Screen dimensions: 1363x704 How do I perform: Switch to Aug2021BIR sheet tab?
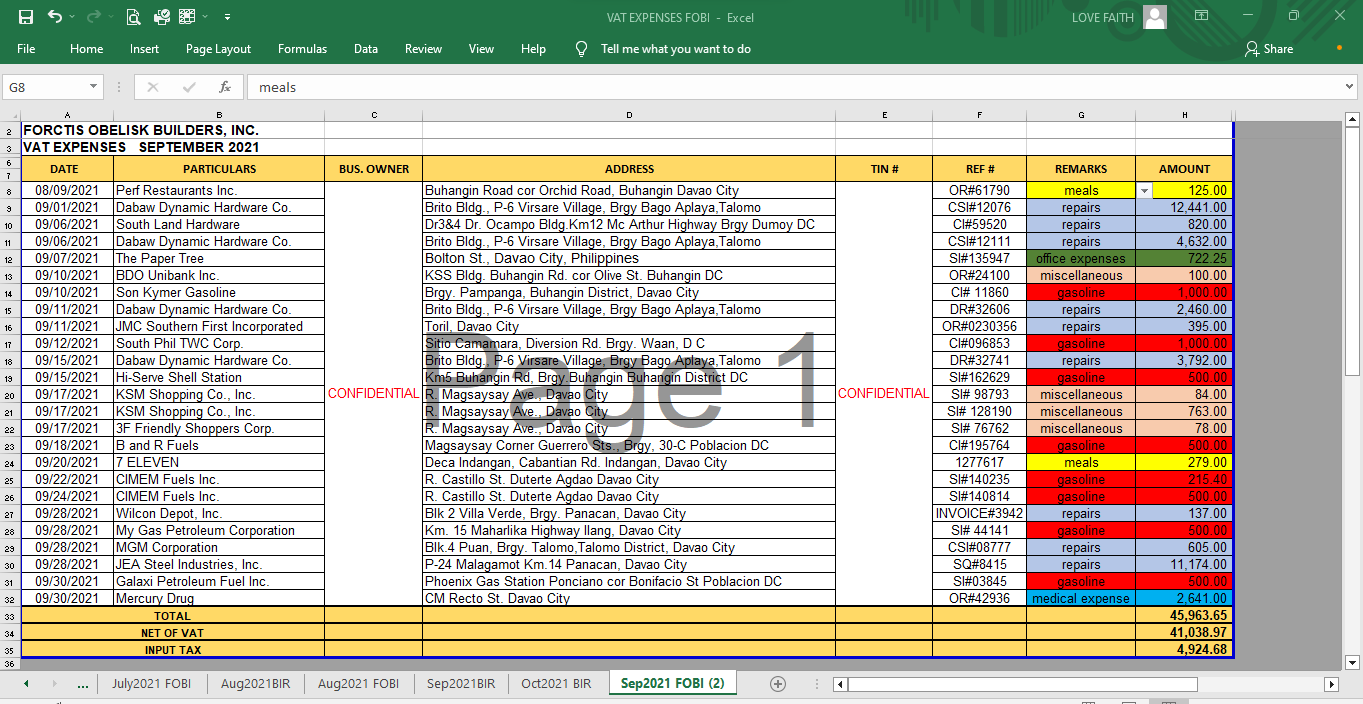(x=255, y=684)
